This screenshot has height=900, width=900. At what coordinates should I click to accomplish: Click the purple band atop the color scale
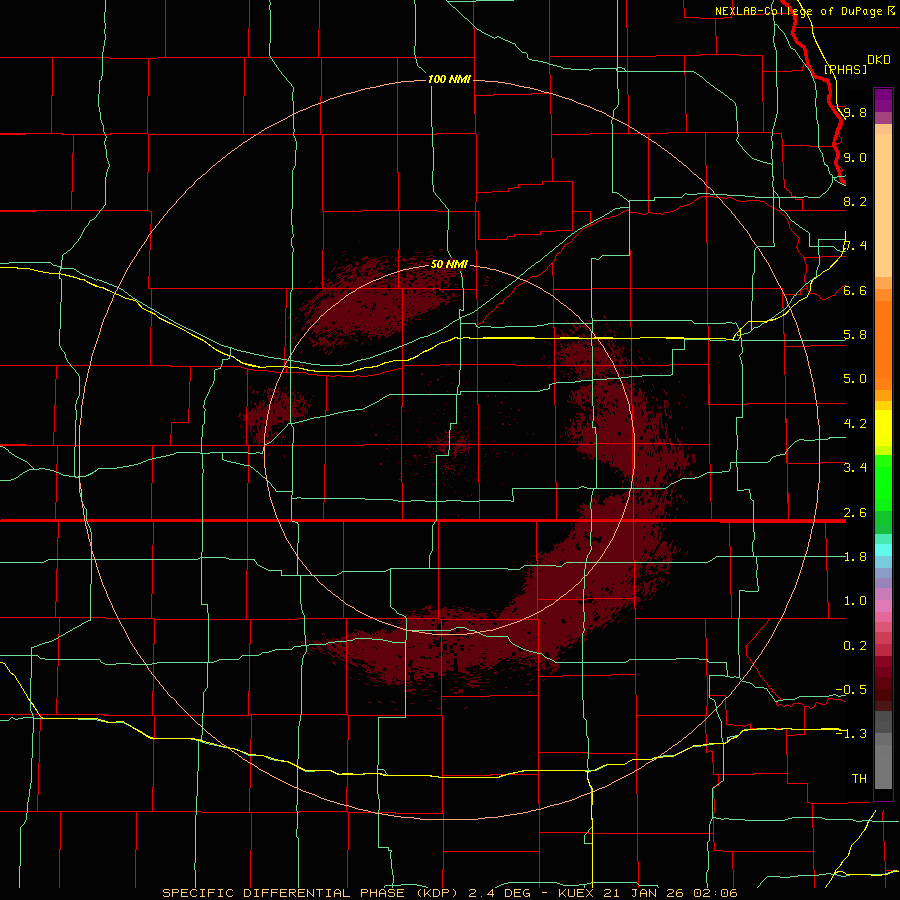[883, 100]
